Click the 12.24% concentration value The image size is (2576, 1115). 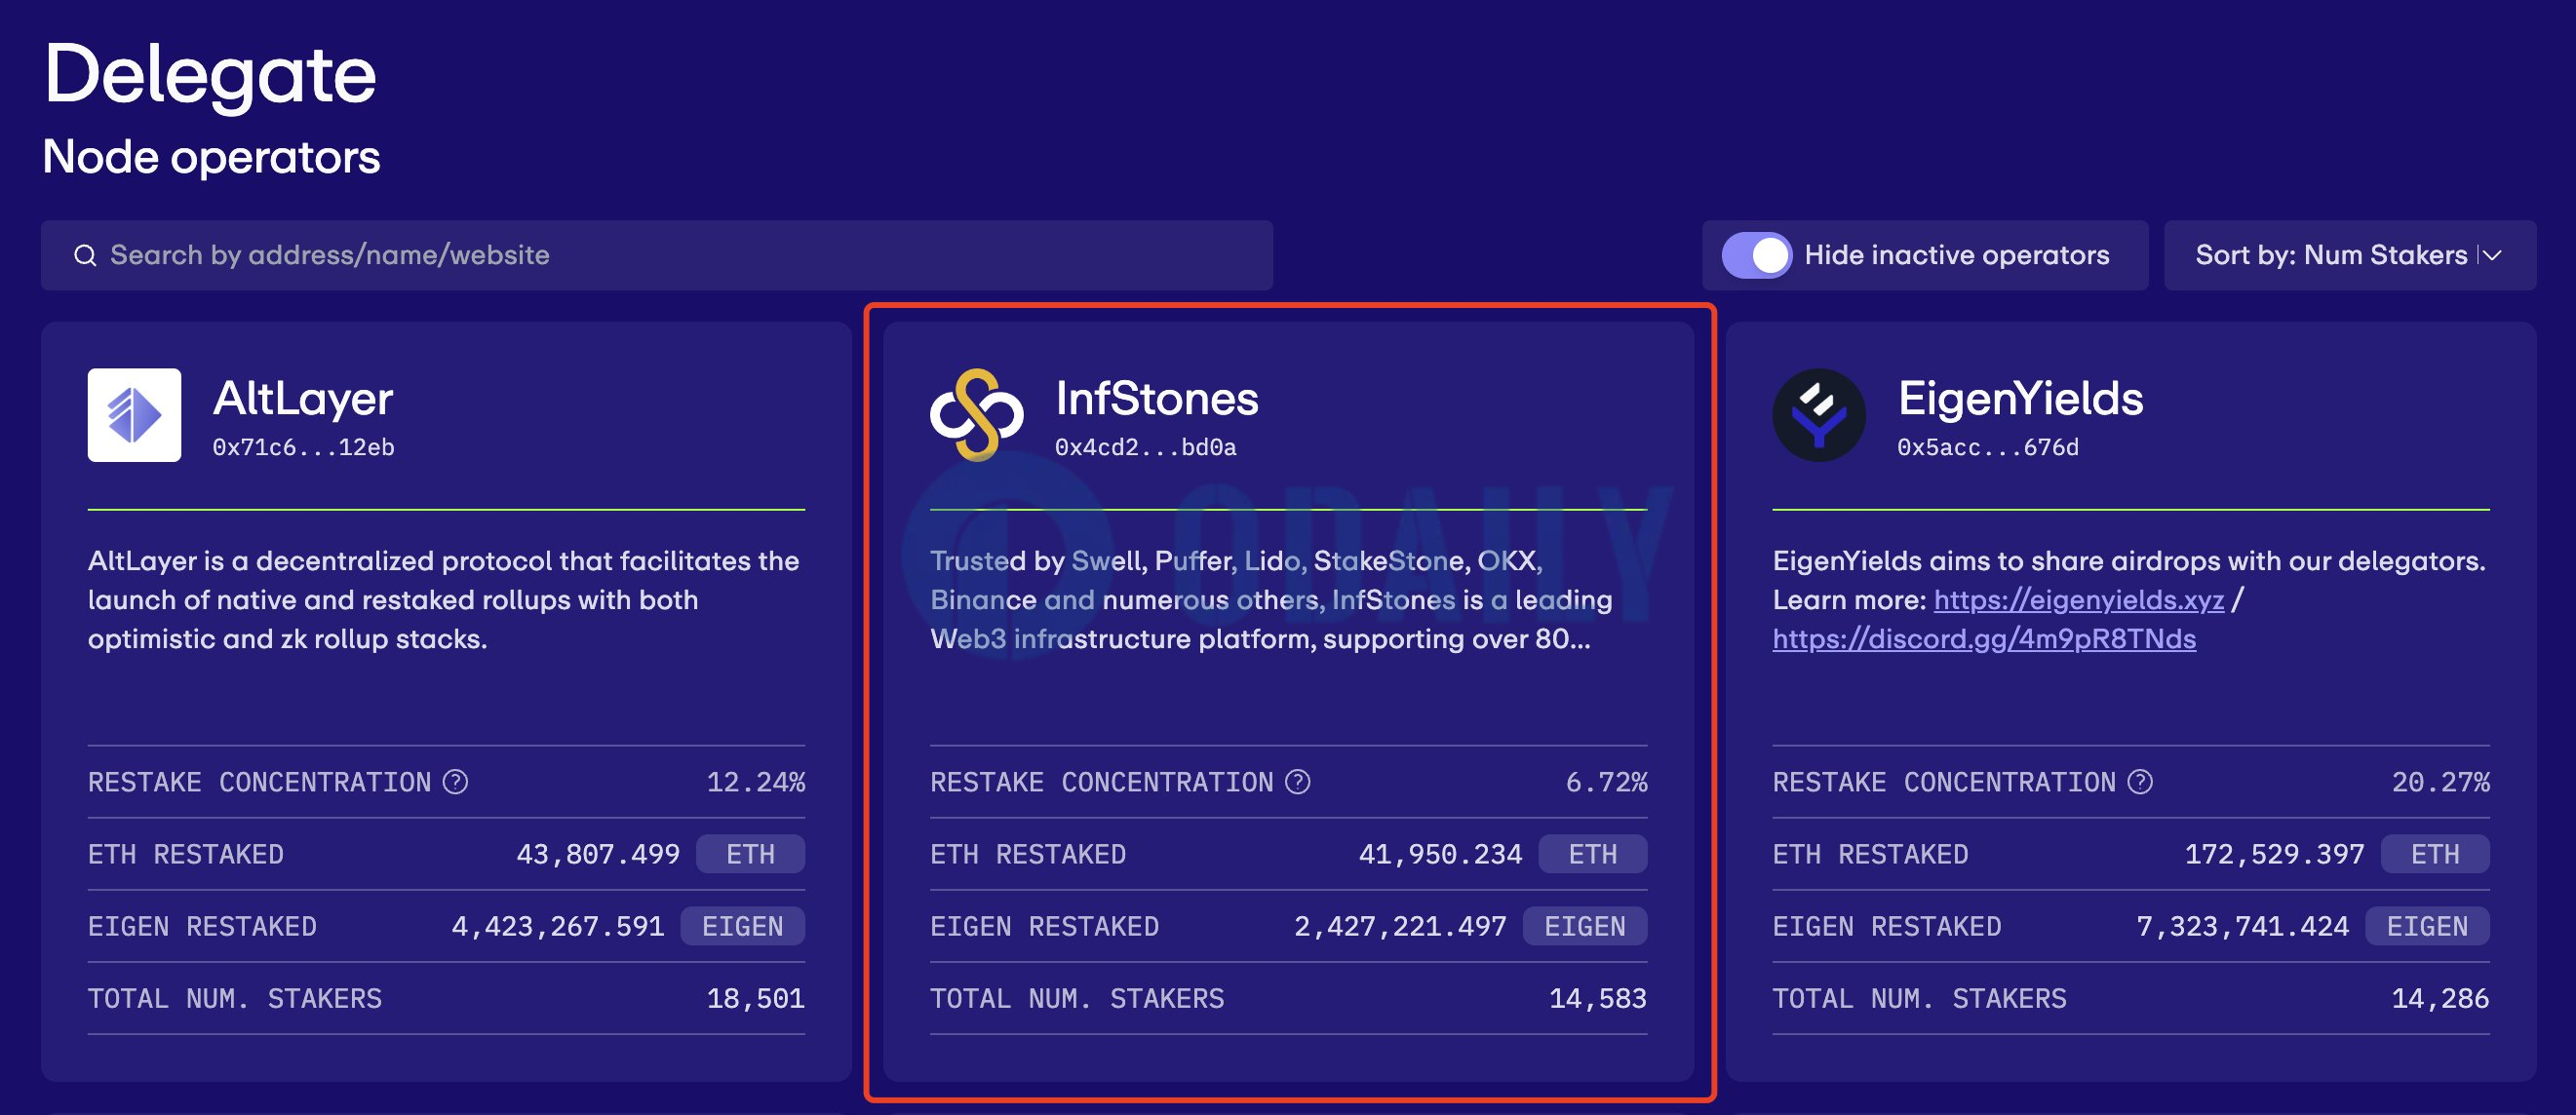(x=756, y=782)
